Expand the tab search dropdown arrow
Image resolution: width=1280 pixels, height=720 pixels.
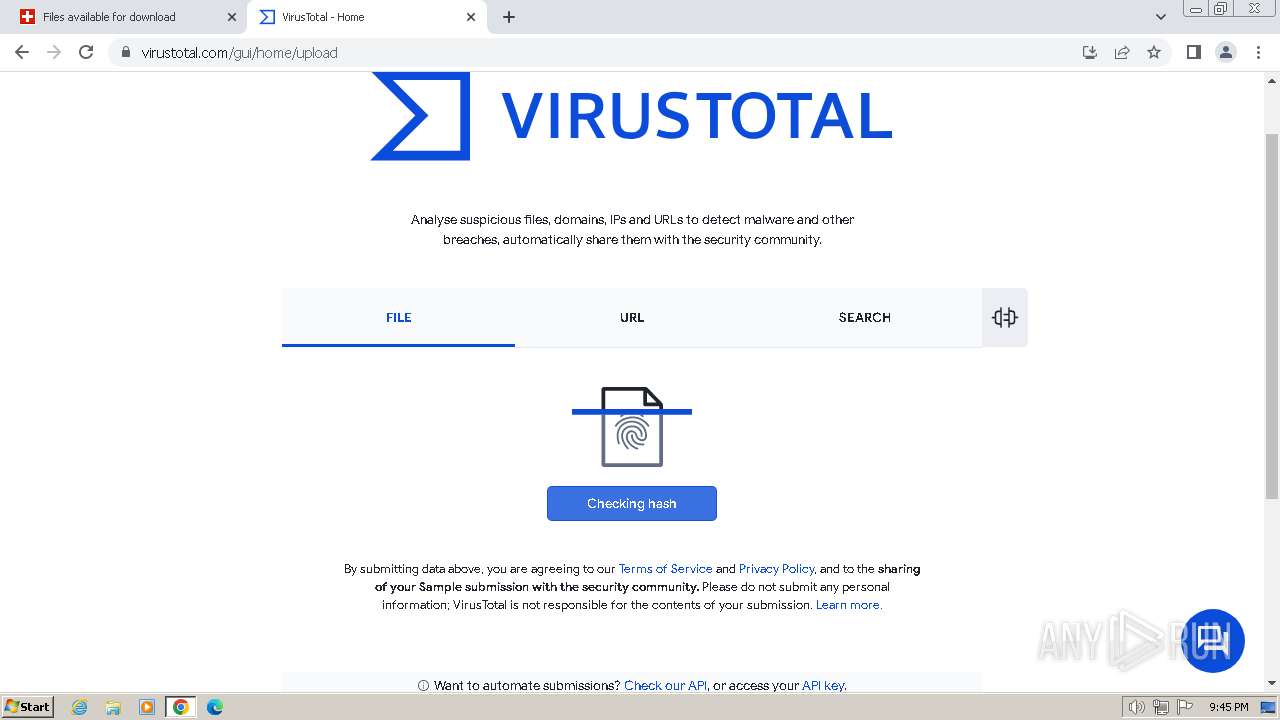tap(1160, 17)
